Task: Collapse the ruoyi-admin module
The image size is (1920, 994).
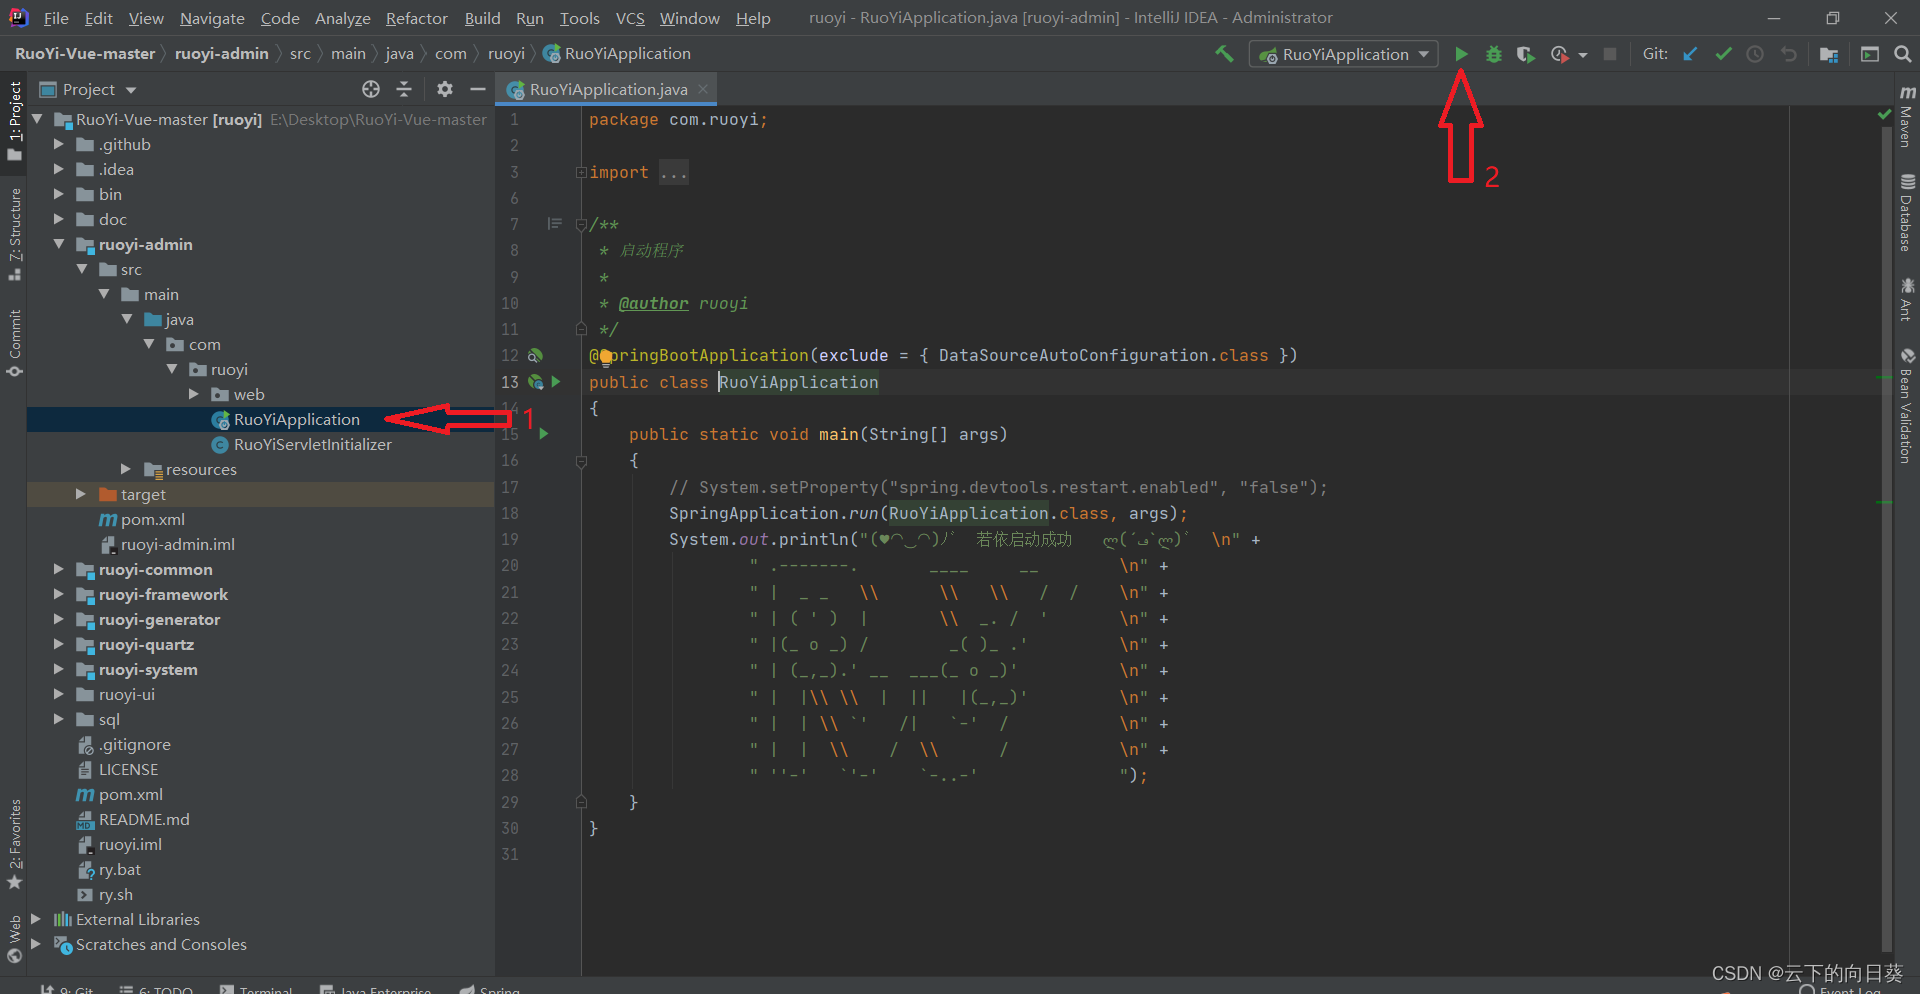Action: [x=58, y=244]
